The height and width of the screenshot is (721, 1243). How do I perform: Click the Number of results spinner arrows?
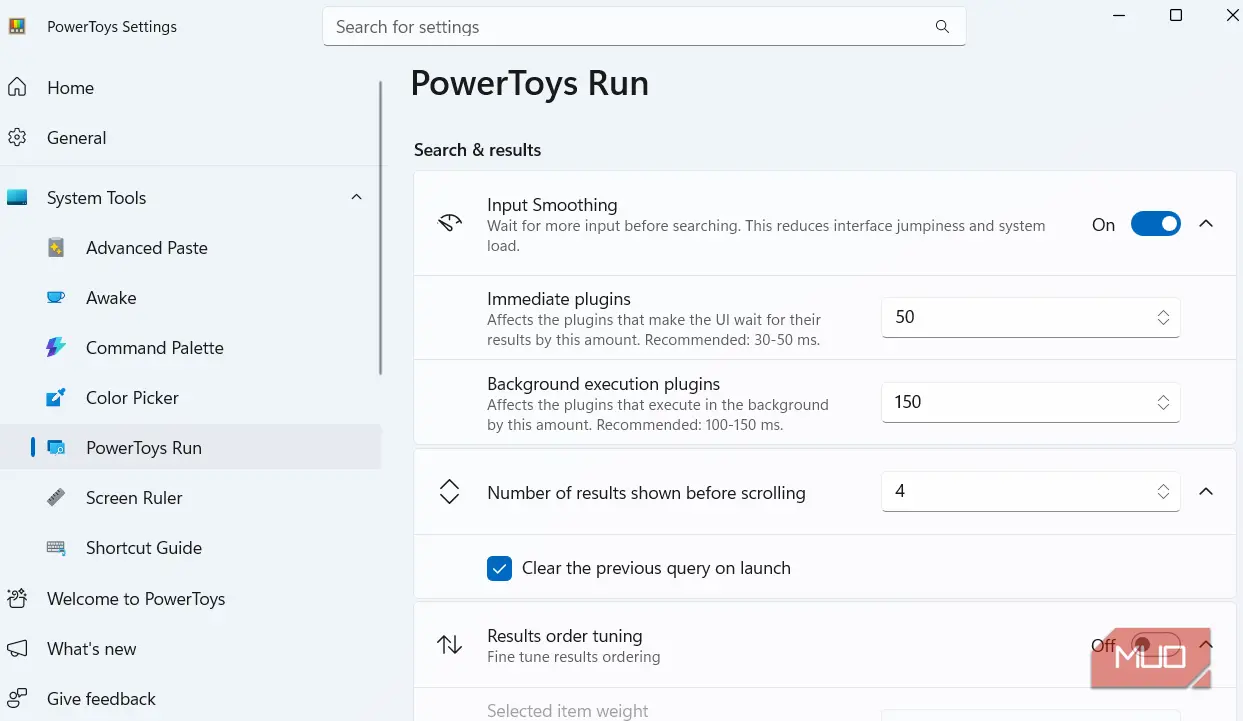(x=1163, y=492)
